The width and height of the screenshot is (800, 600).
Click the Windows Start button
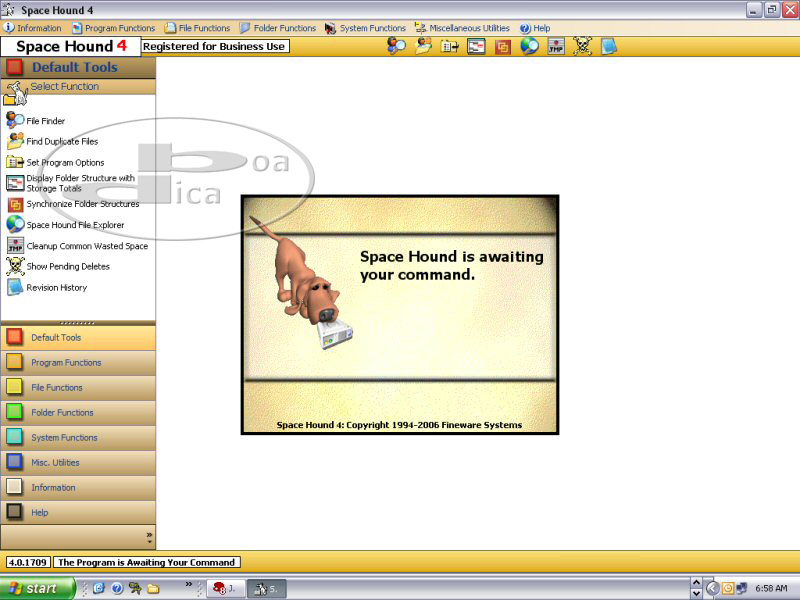click(37, 588)
